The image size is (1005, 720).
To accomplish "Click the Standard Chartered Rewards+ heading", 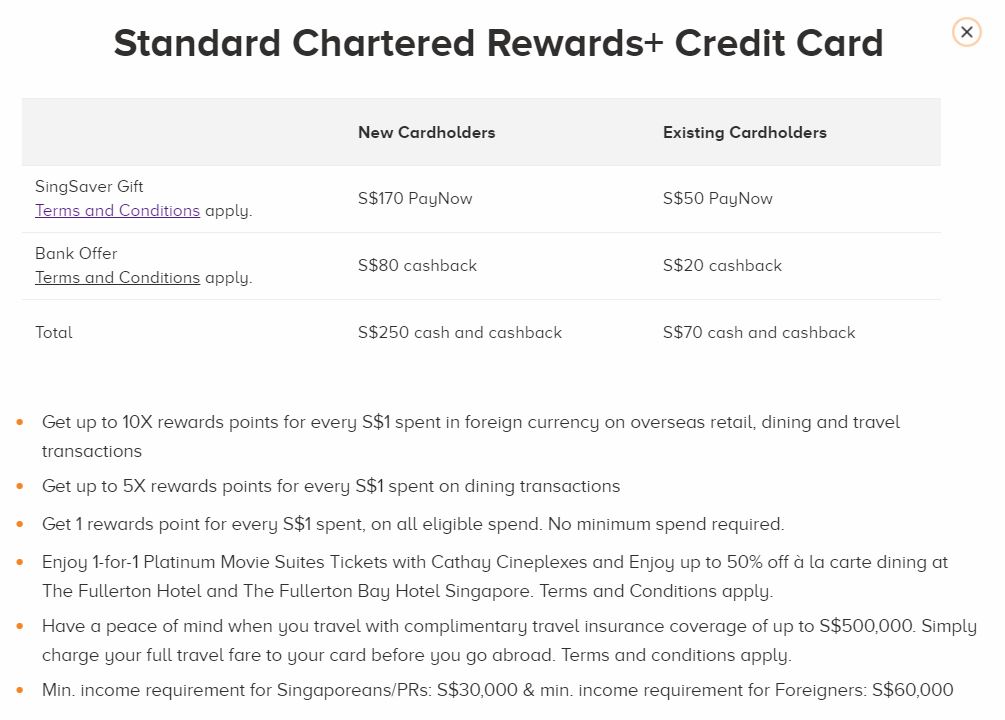I will [498, 44].
